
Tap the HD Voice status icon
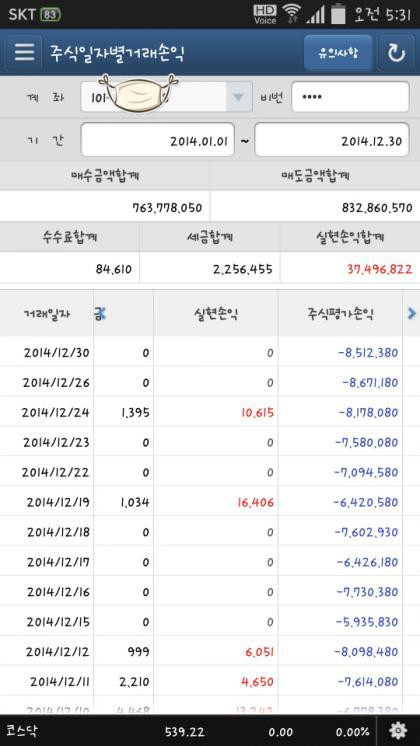coord(265,14)
